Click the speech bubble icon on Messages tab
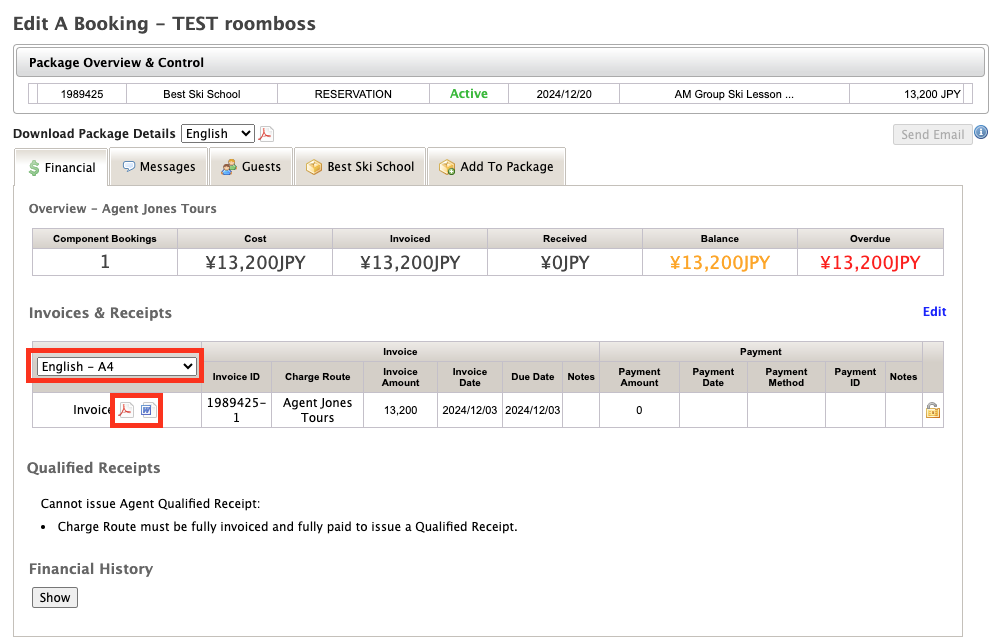 (x=129, y=167)
